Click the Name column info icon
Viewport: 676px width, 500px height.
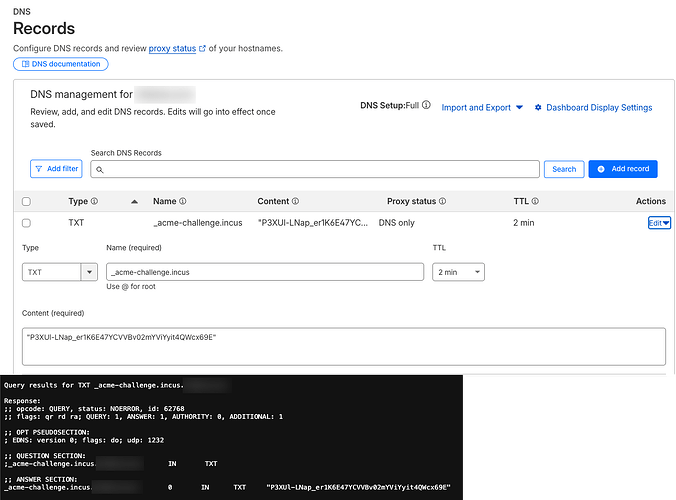(182, 202)
